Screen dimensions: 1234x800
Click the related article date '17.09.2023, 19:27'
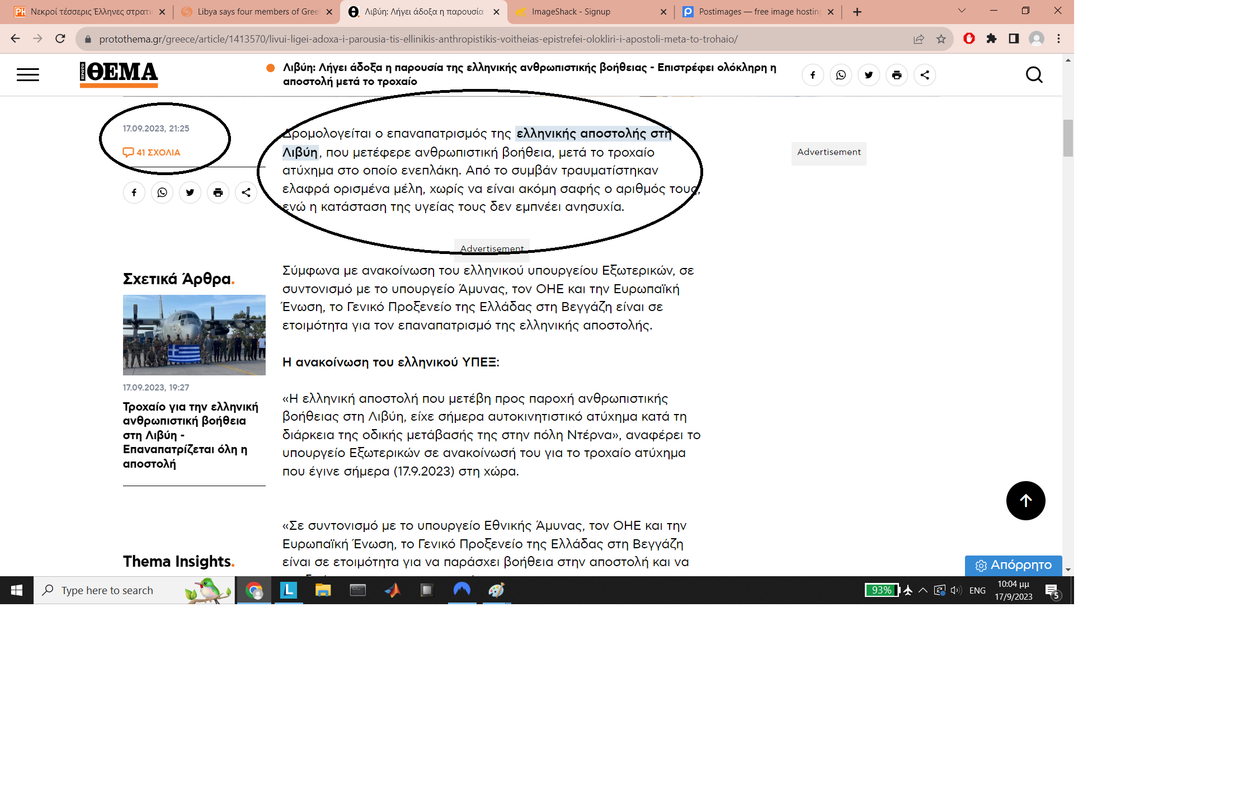[x=156, y=387]
